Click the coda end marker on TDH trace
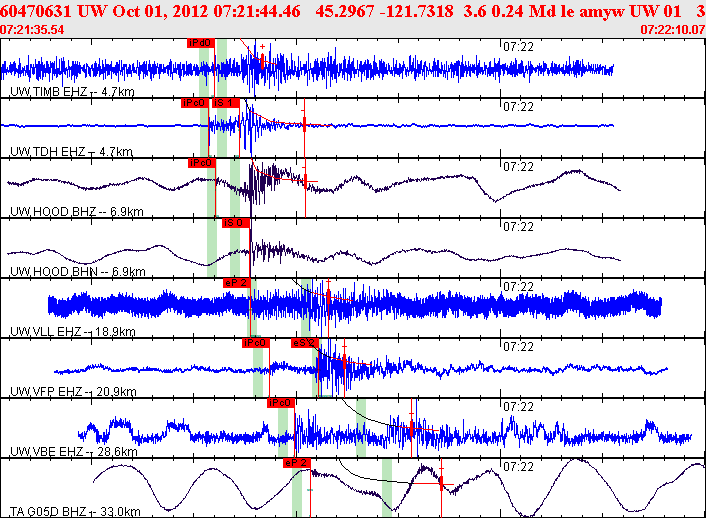Viewport: 706px width, 518px height. (305, 123)
